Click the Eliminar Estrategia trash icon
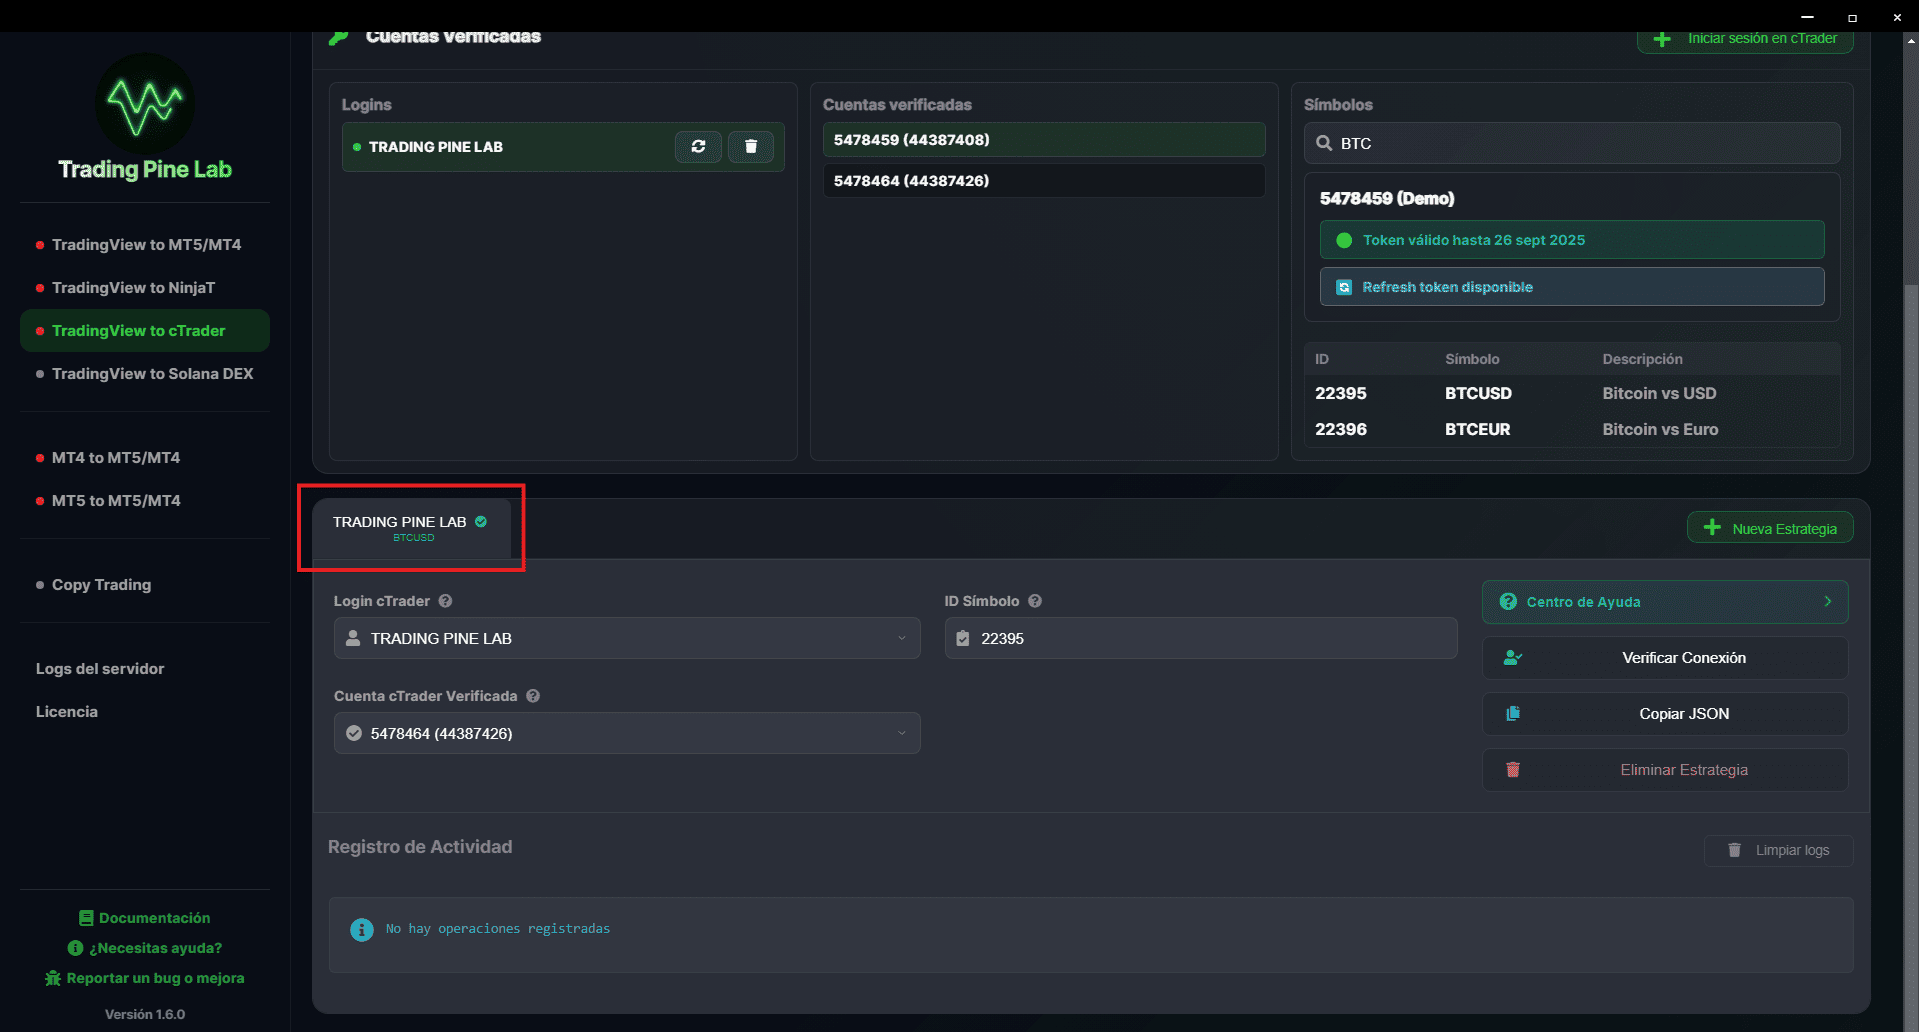The width and height of the screenshot is (1919, 1032). (1513, 770)
